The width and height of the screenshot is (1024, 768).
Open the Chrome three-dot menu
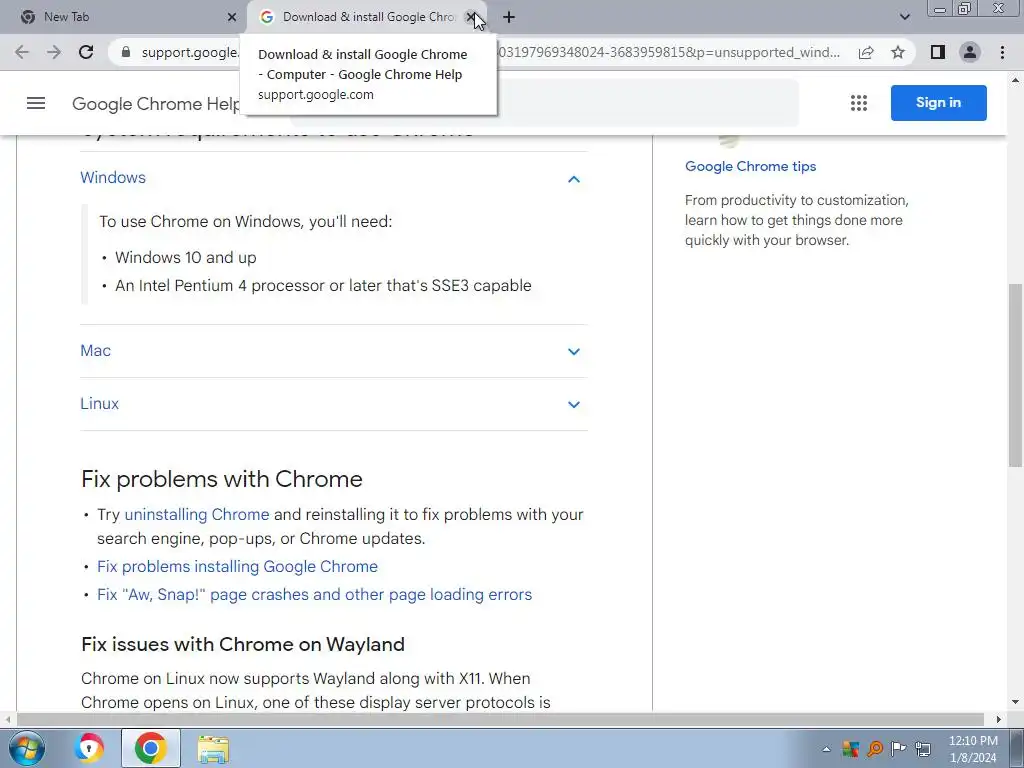point(1002,52)
